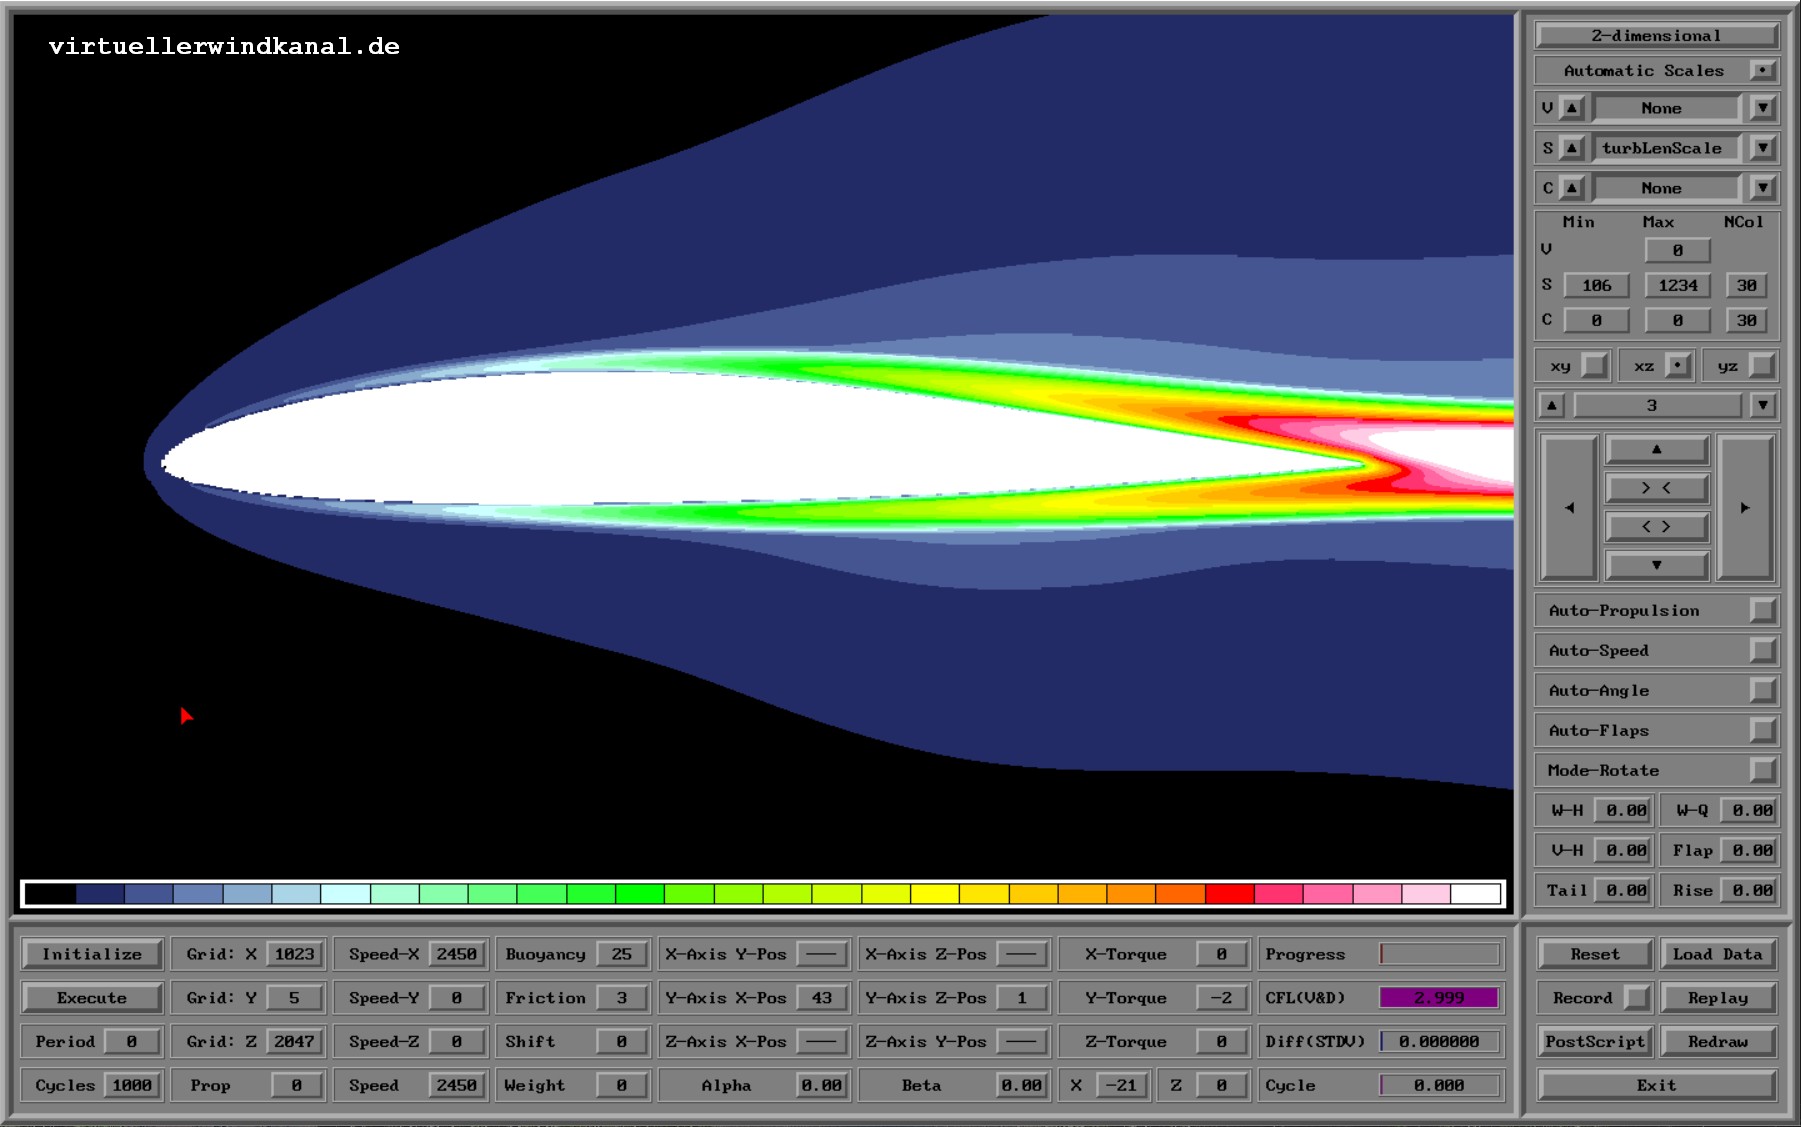Click the Grid Z value 2047
1801x1127 pixels.
coord(294,1041)
